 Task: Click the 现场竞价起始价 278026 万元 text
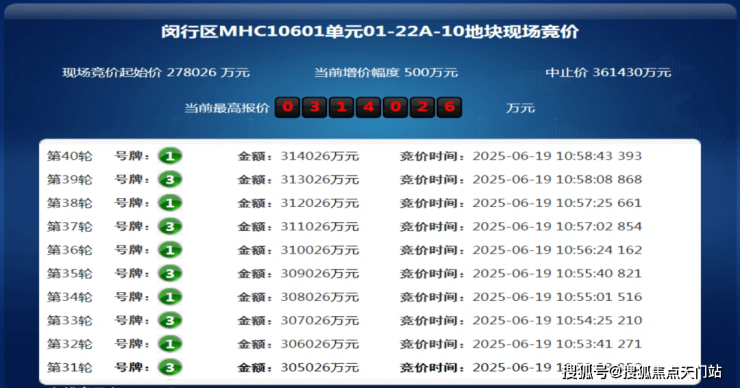tap(156, 73)
